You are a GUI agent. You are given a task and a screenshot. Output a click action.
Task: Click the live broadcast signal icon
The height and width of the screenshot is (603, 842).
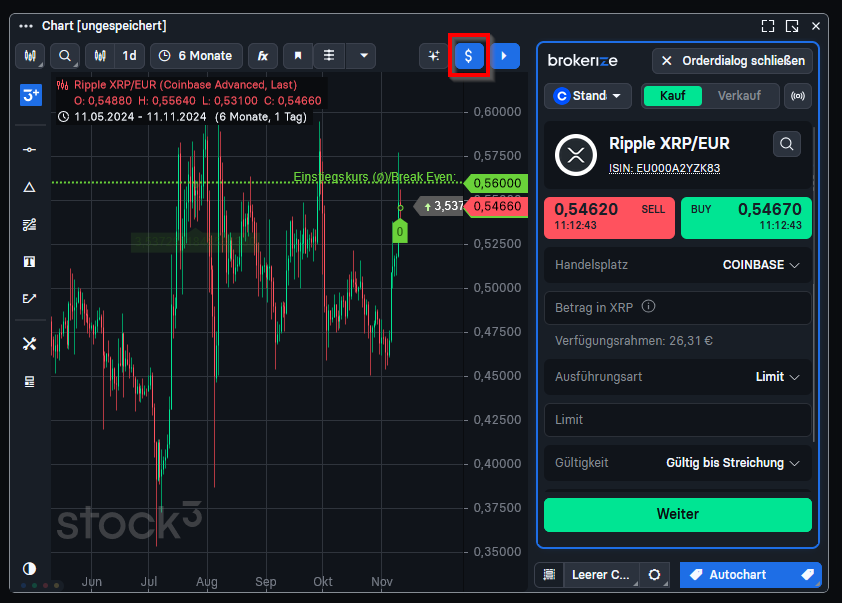[x=798, y=96]
